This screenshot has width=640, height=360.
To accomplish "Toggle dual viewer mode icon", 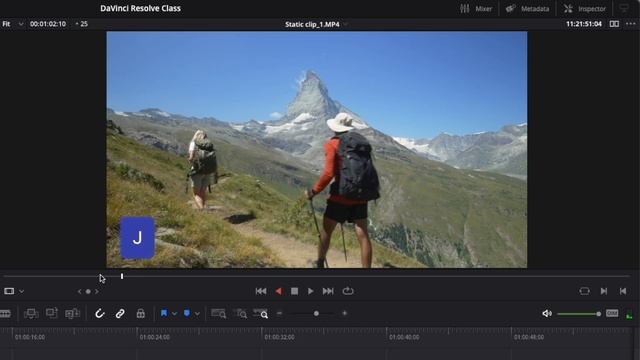I will pyautogui.click(x=614, y=24).
